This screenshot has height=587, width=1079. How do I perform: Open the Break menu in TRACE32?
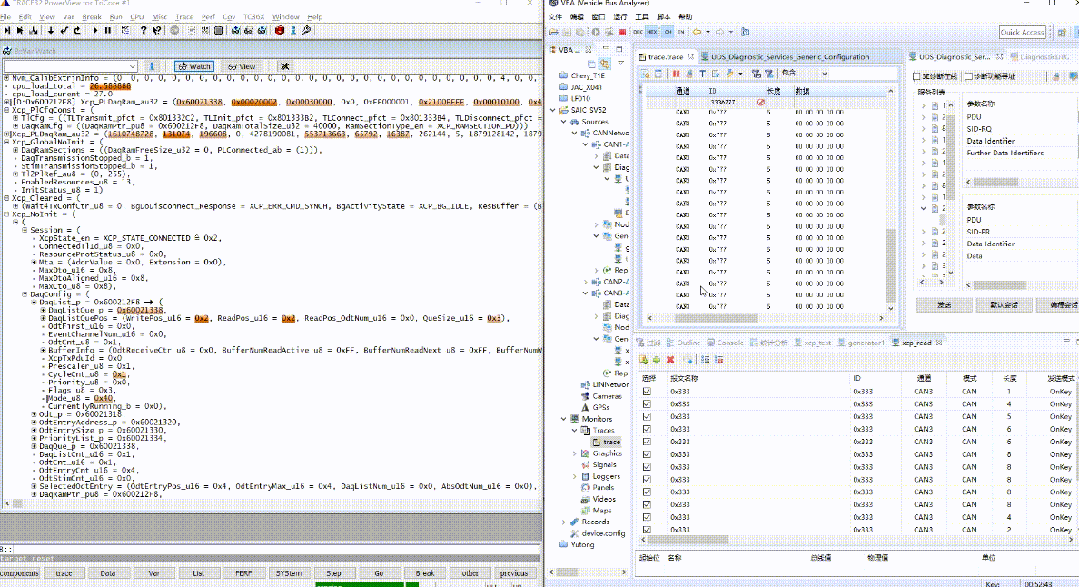point(92,17)
